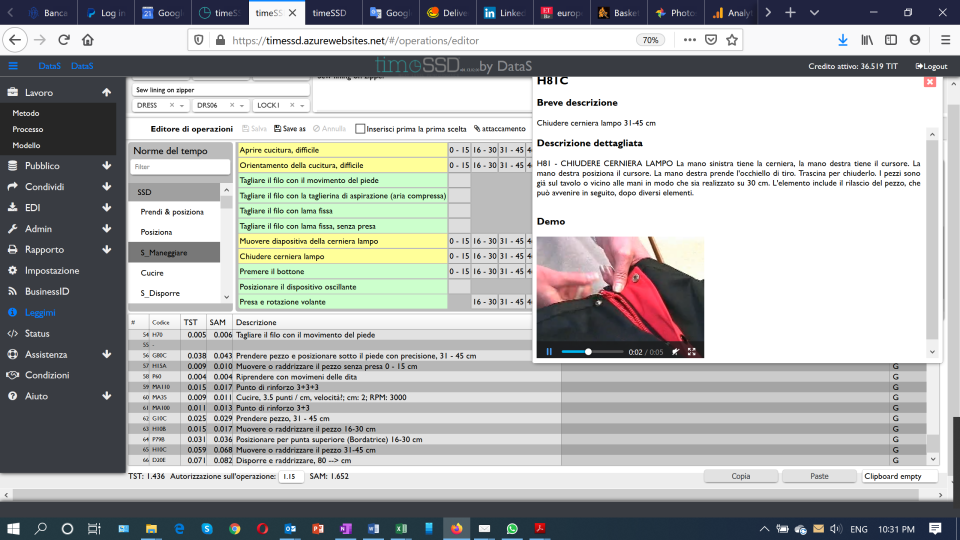Close the H81C description panel
The height and width of the screenshot is (540, 960).
[x=929, y=81]
